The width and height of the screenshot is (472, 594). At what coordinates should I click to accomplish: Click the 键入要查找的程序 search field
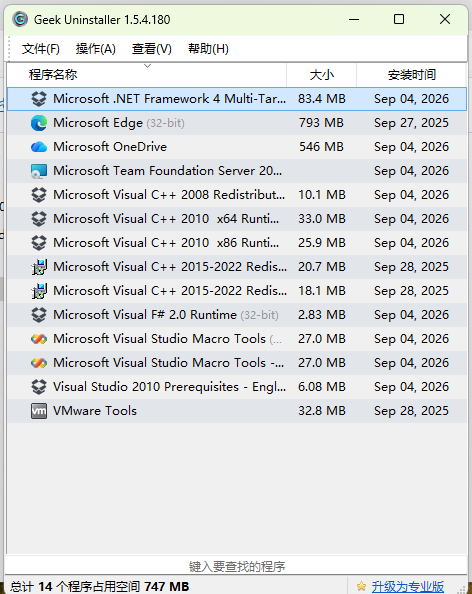(237, 566)
